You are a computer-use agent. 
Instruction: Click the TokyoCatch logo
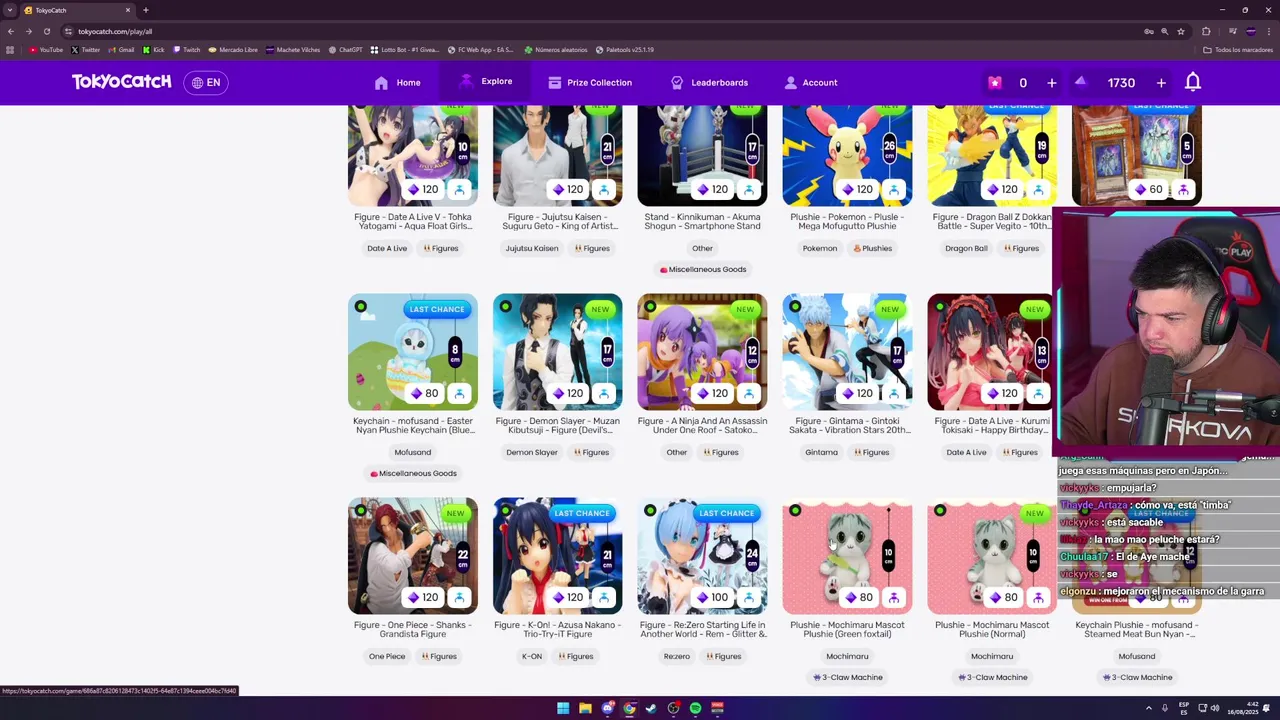pos(121,82)
